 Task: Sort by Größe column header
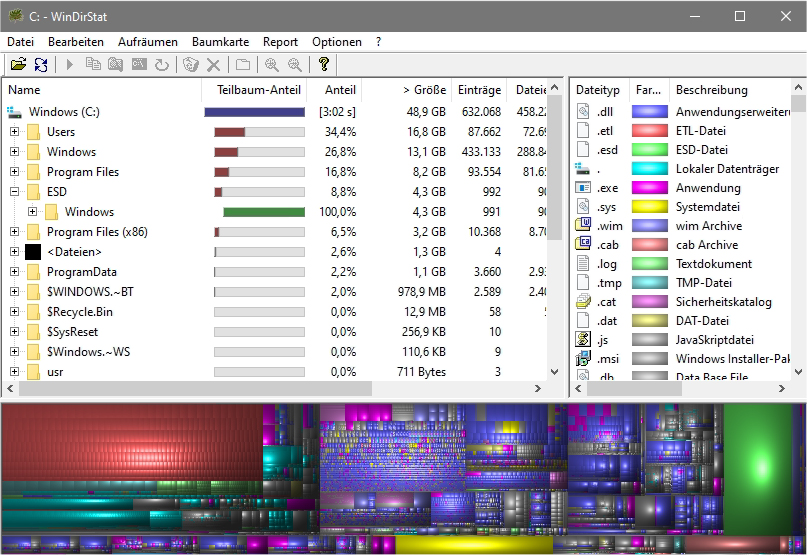point(407,90)
